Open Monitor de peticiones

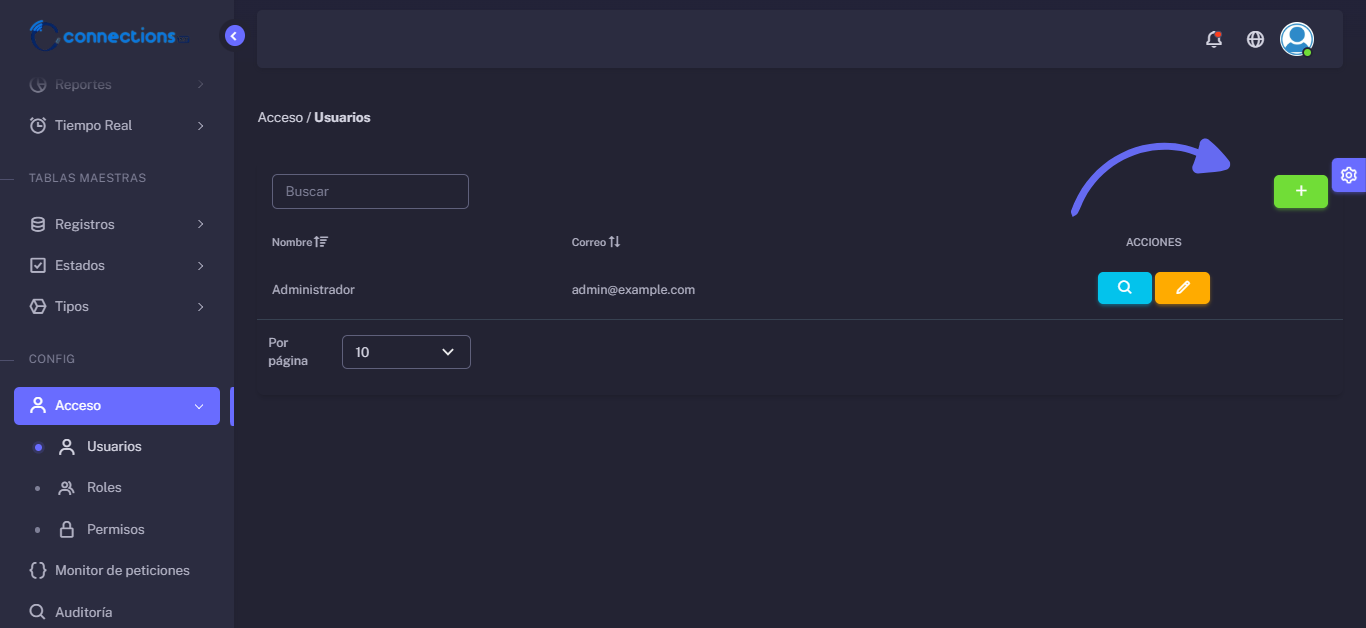point(117,570)
